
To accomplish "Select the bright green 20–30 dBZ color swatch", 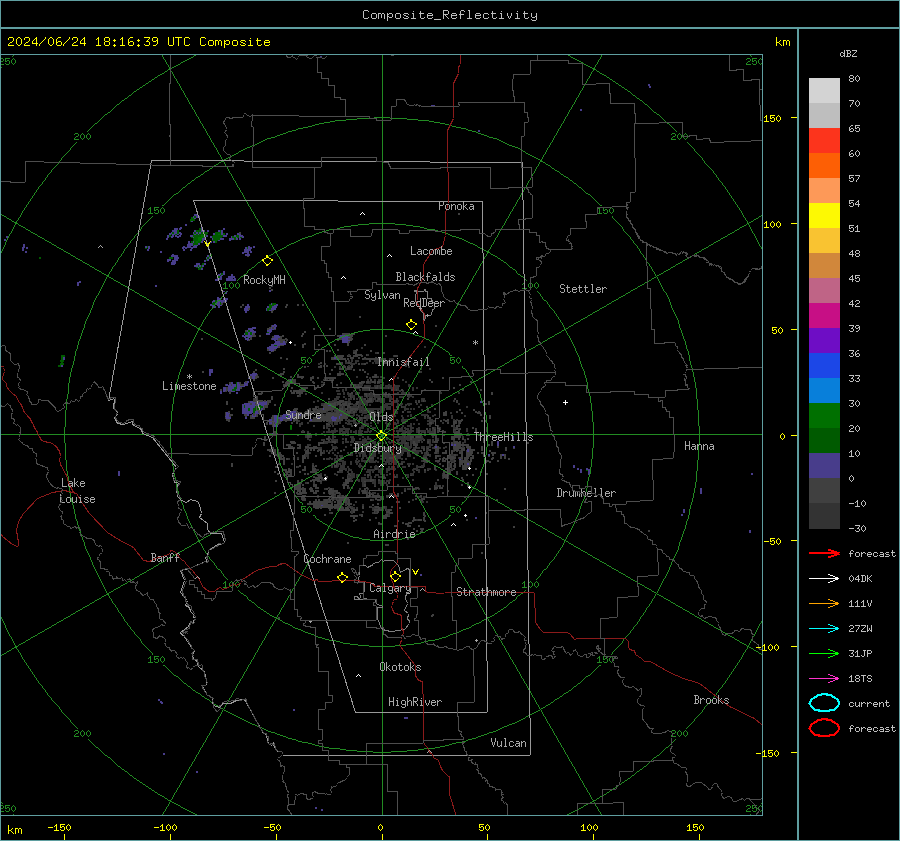I will 824,416.
